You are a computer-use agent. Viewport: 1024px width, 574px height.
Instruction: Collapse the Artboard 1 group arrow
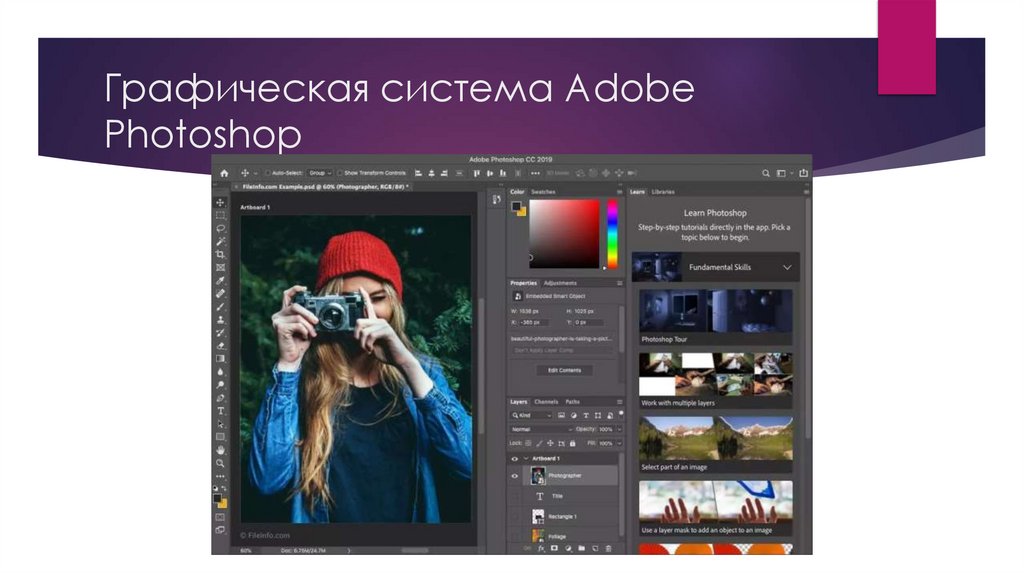[x=526, y=459]
